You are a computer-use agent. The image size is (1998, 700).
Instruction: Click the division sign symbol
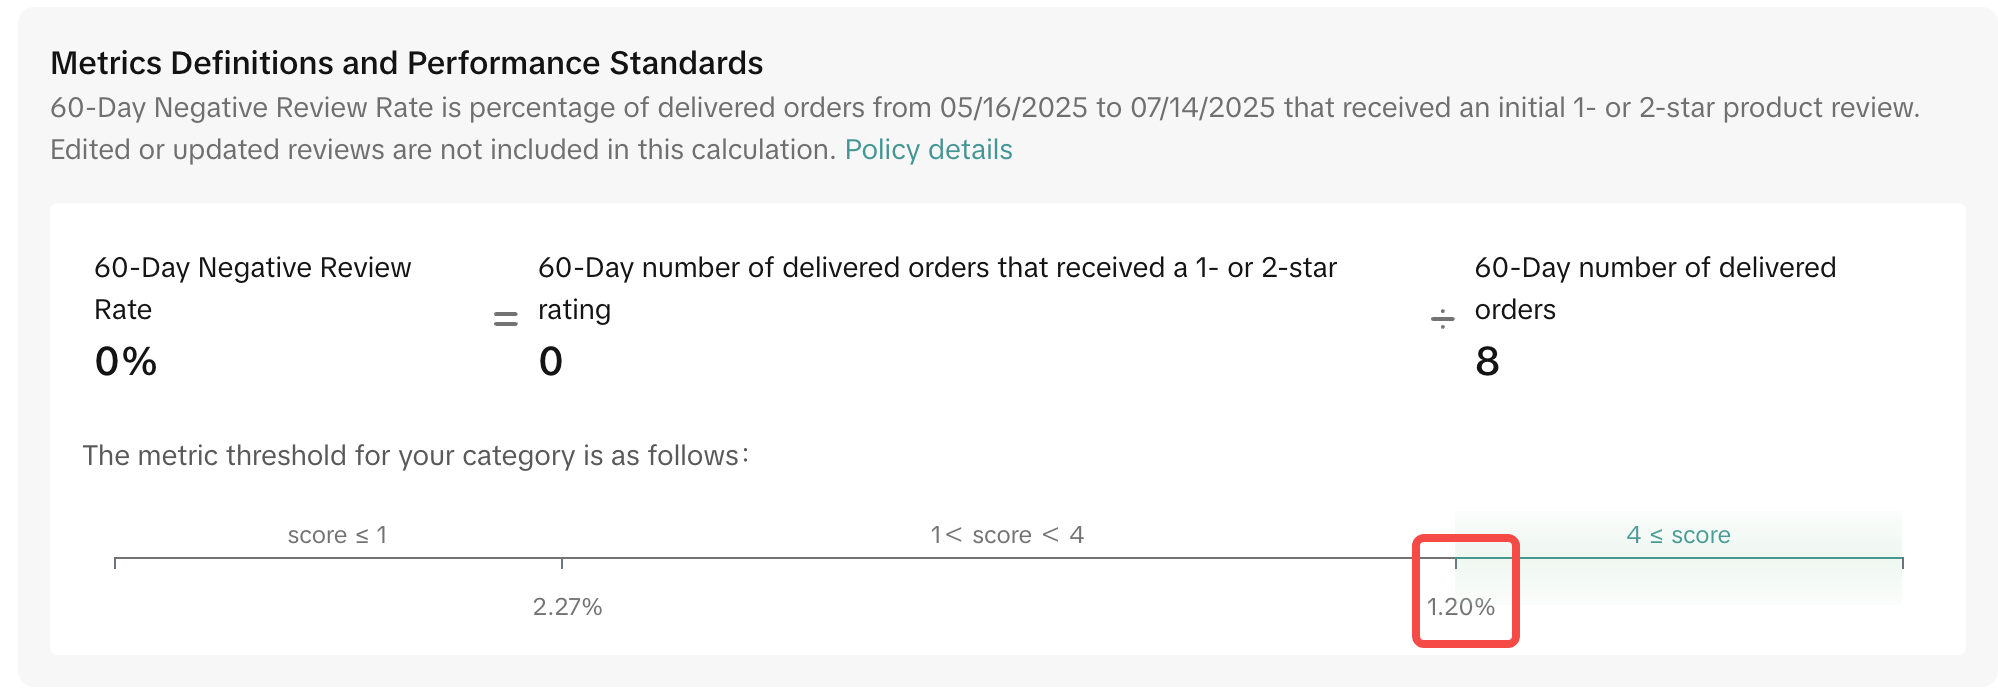point(1442,319)
